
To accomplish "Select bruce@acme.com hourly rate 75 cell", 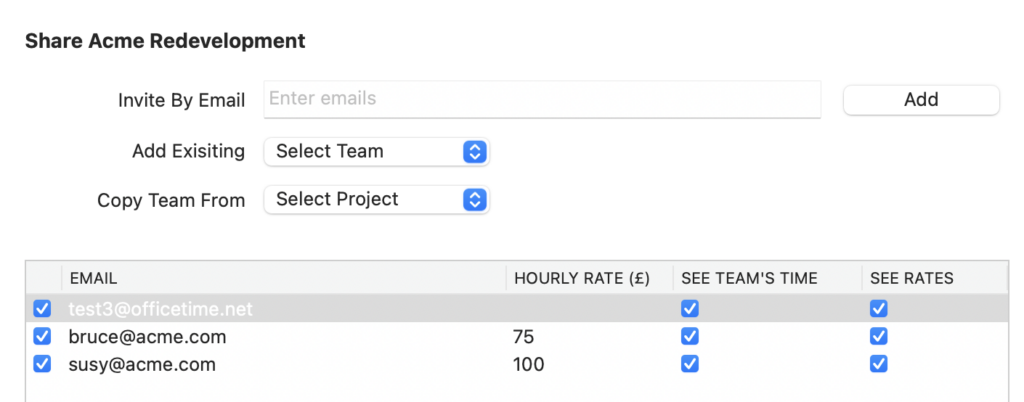I will (x=523, y=337).
